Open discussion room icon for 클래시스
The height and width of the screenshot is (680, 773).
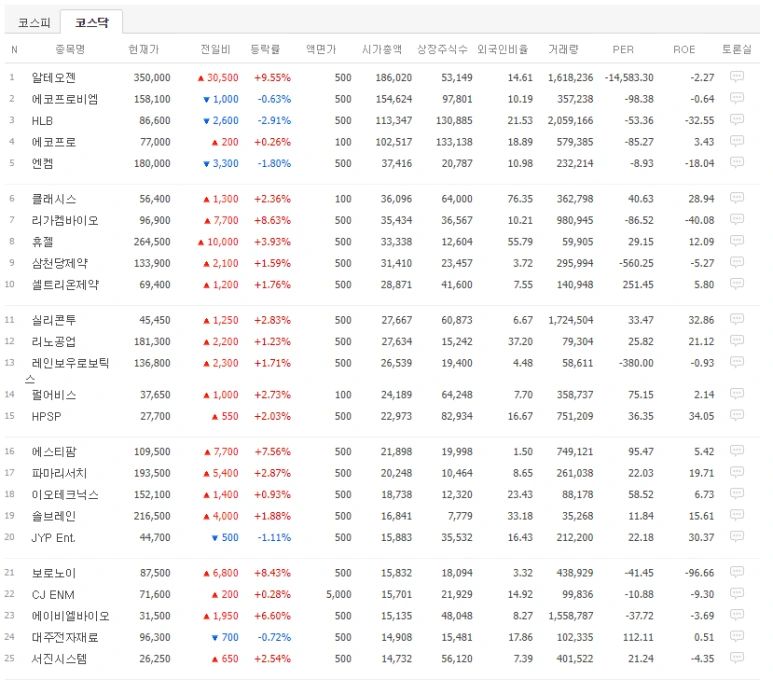pyautogui.click(x=737, y=198)
